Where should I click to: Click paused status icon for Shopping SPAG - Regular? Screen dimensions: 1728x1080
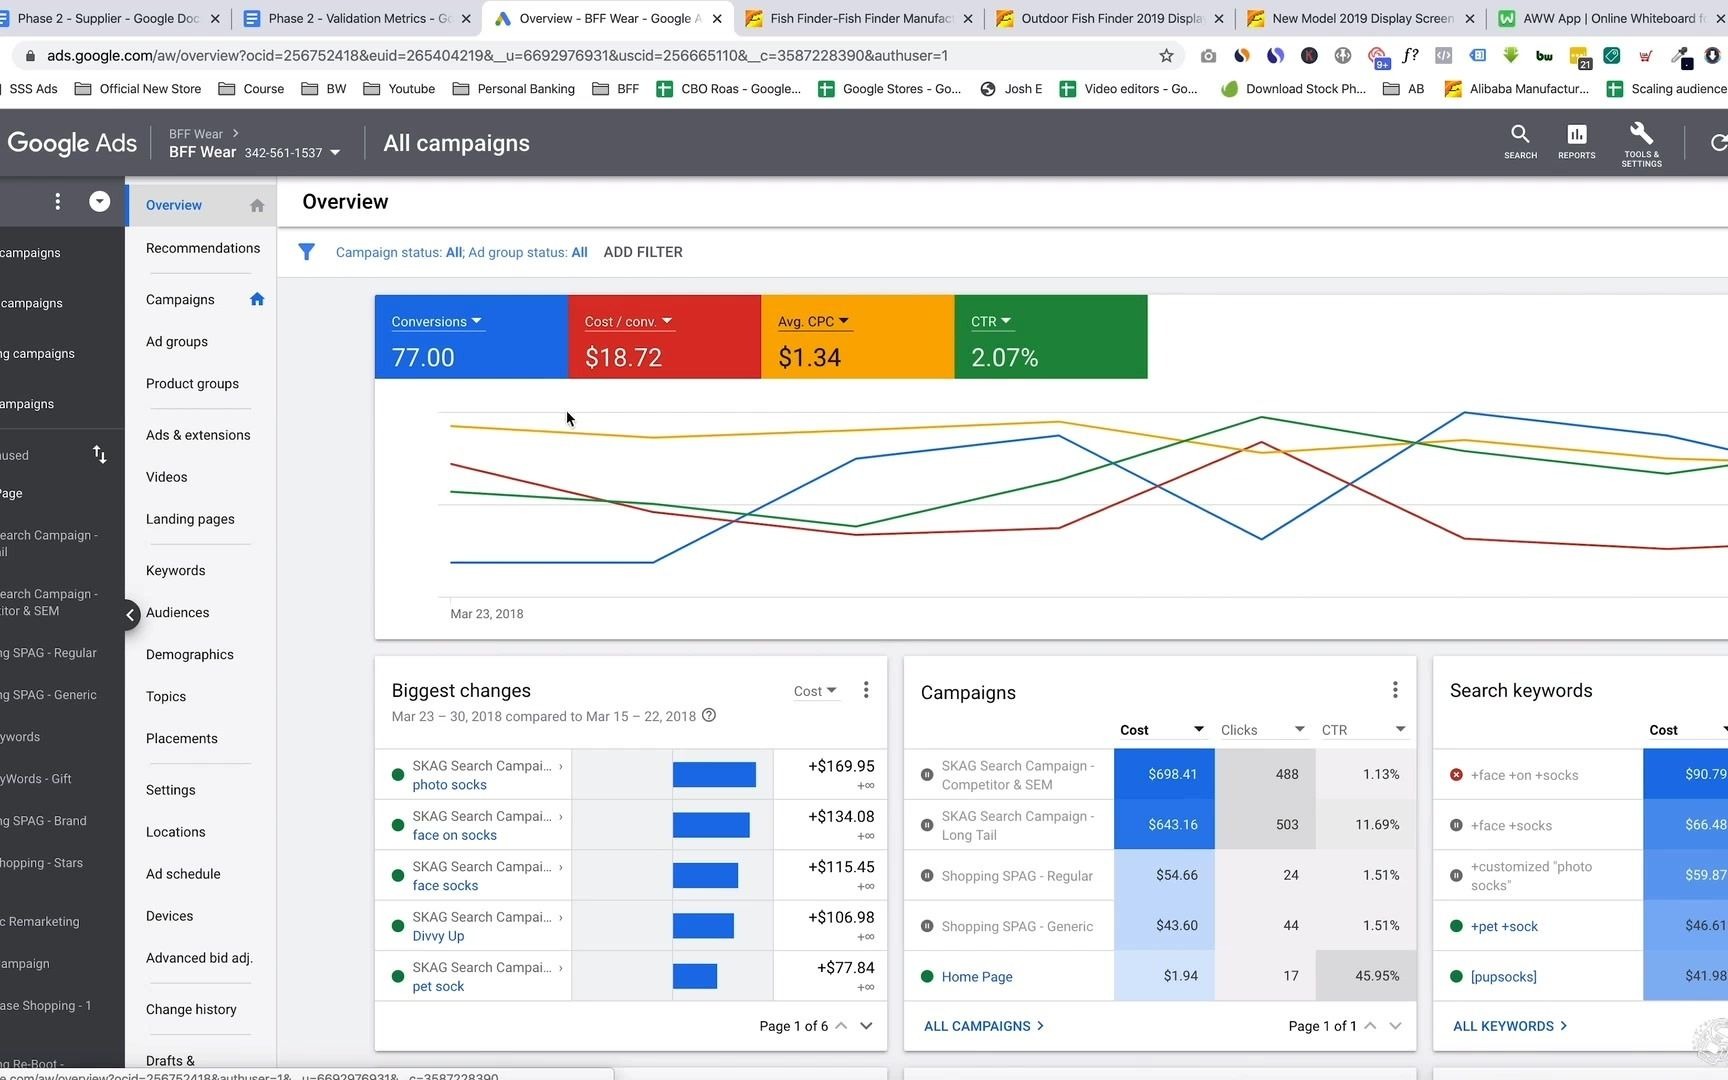tap(927, 876)
